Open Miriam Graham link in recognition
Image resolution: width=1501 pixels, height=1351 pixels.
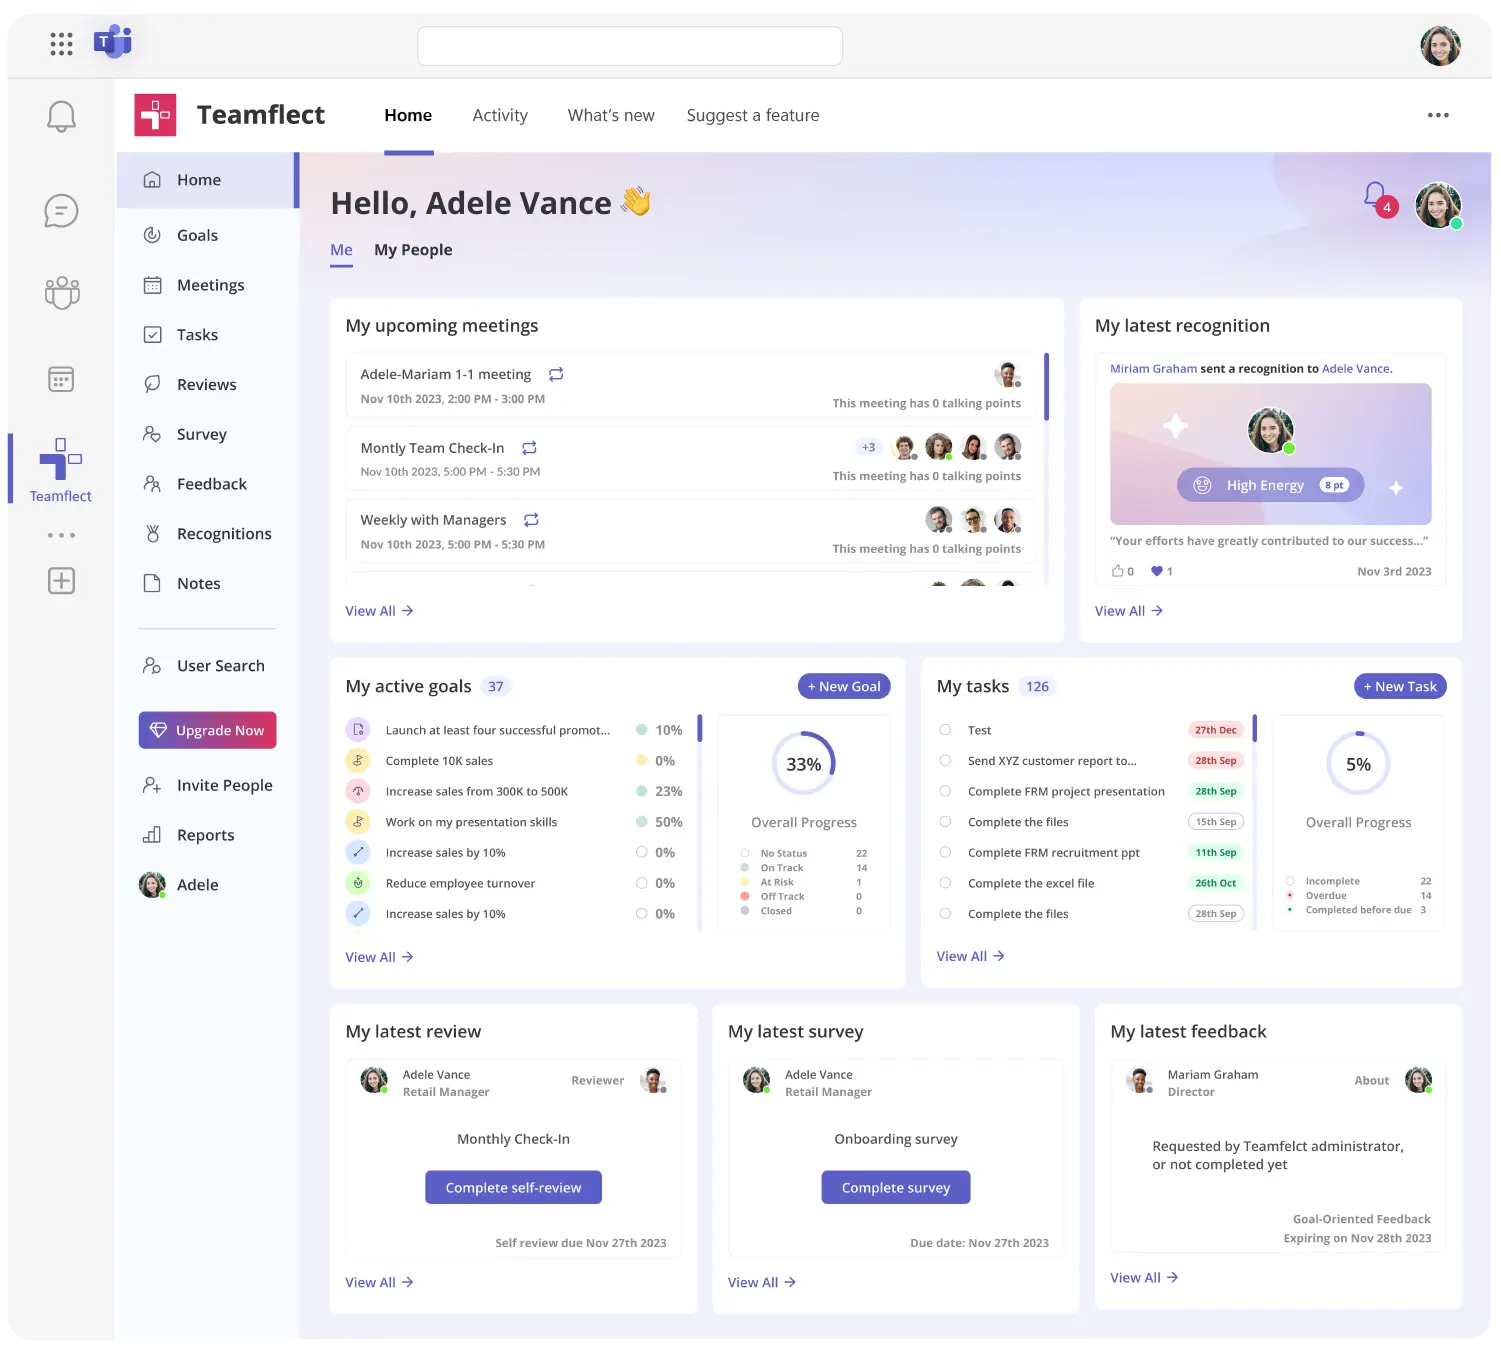(1153, 369)
